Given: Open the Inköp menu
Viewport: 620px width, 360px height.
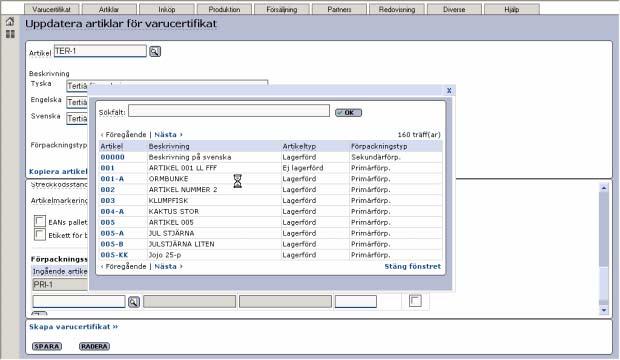Looking at the screenshot, I should click(166, 9).
